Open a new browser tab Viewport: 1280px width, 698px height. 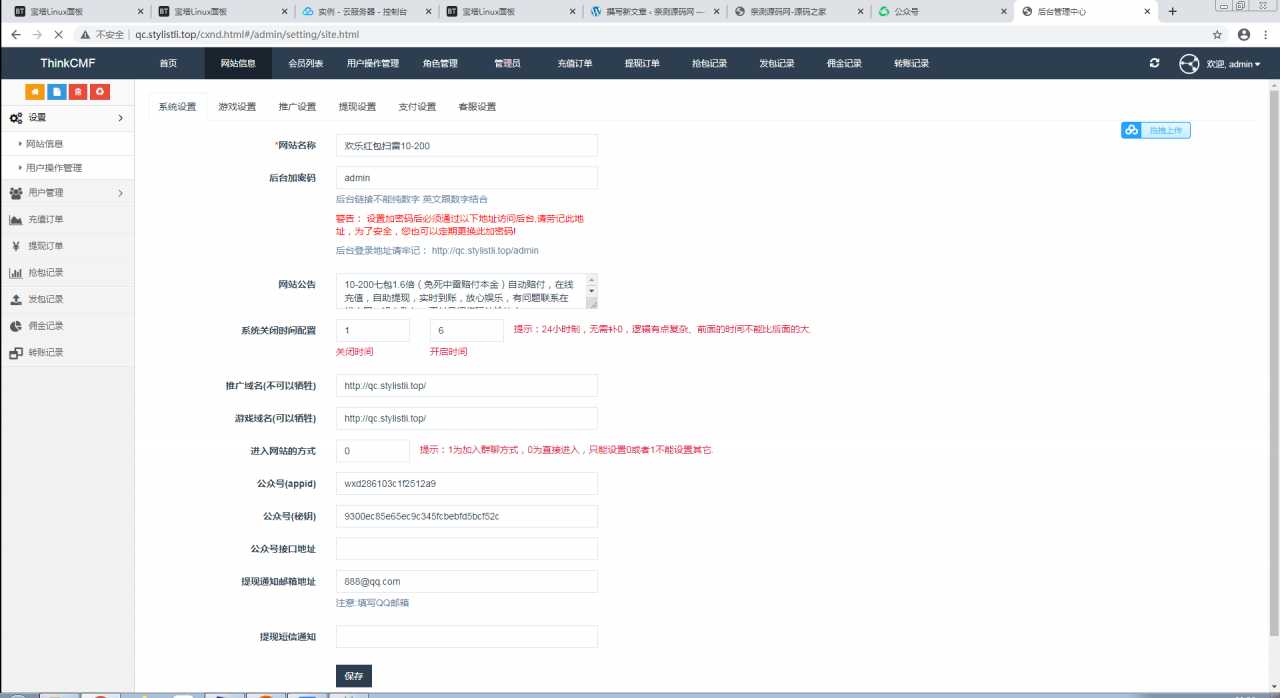coord(1173,11)
